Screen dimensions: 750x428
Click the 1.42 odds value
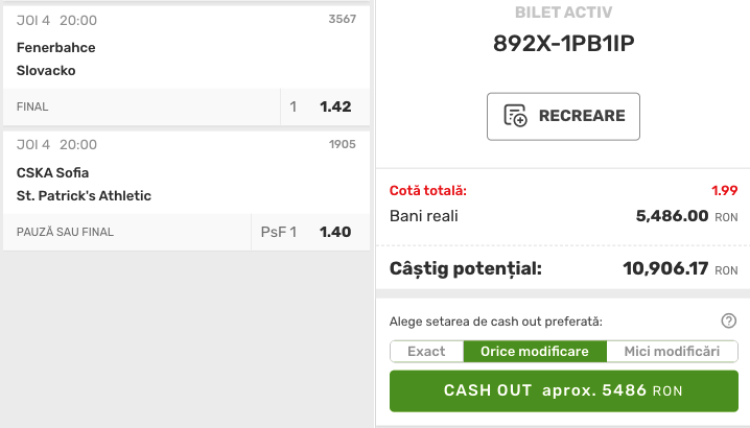click(x=335, y=107)
